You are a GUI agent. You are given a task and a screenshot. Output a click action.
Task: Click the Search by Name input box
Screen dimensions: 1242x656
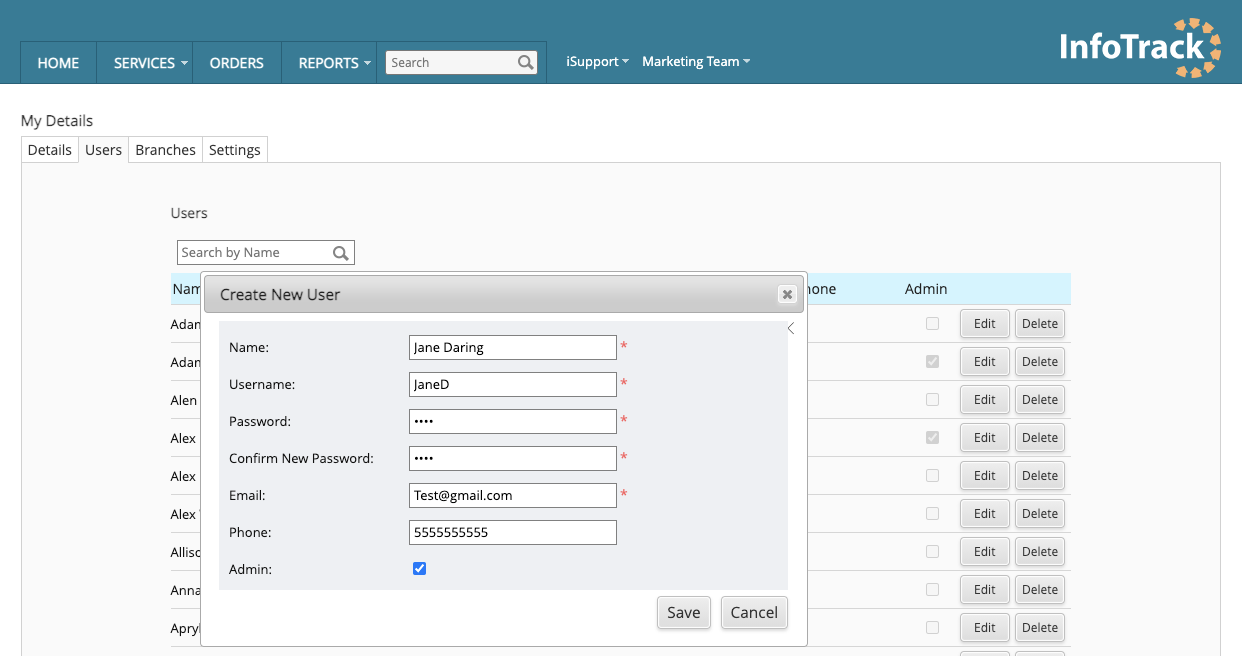[x=255, y=252]
